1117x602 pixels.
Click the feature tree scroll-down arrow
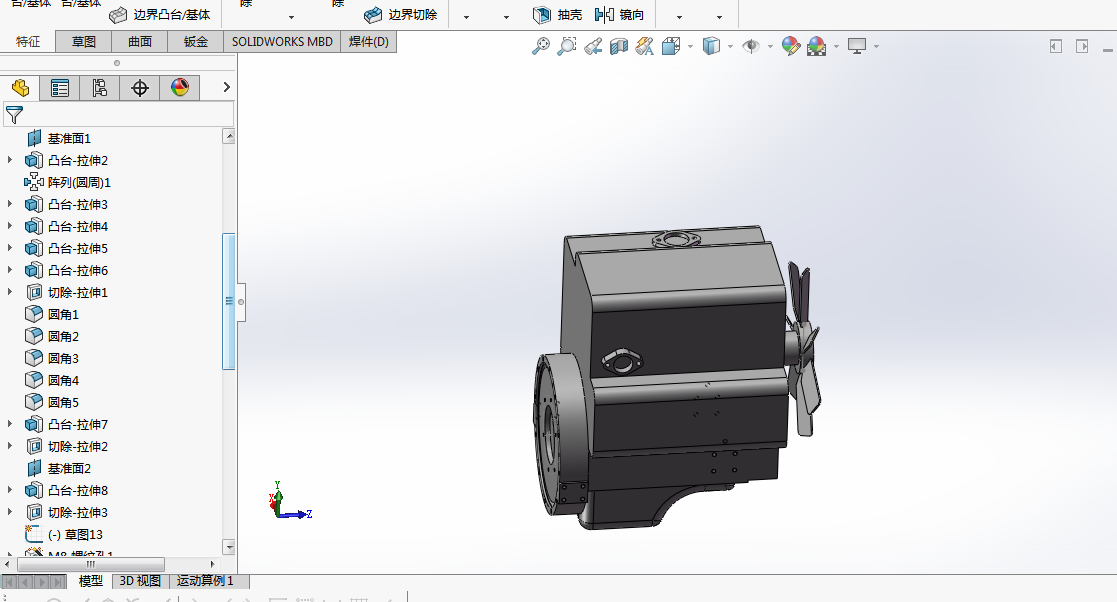click(229, 547)
